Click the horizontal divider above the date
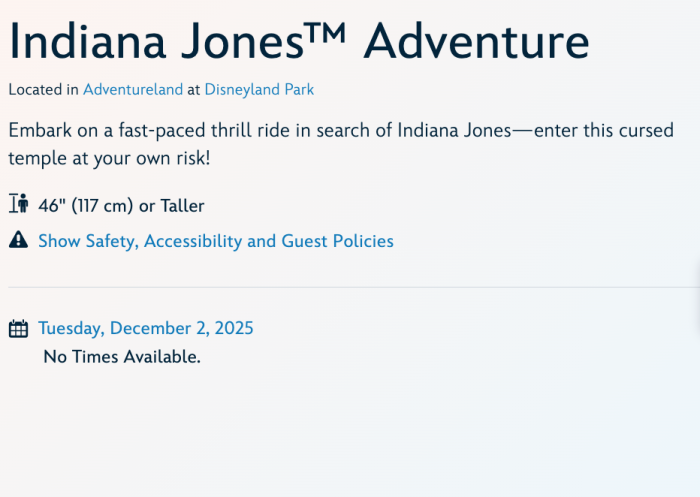700x497 pixels. point(350,288)
